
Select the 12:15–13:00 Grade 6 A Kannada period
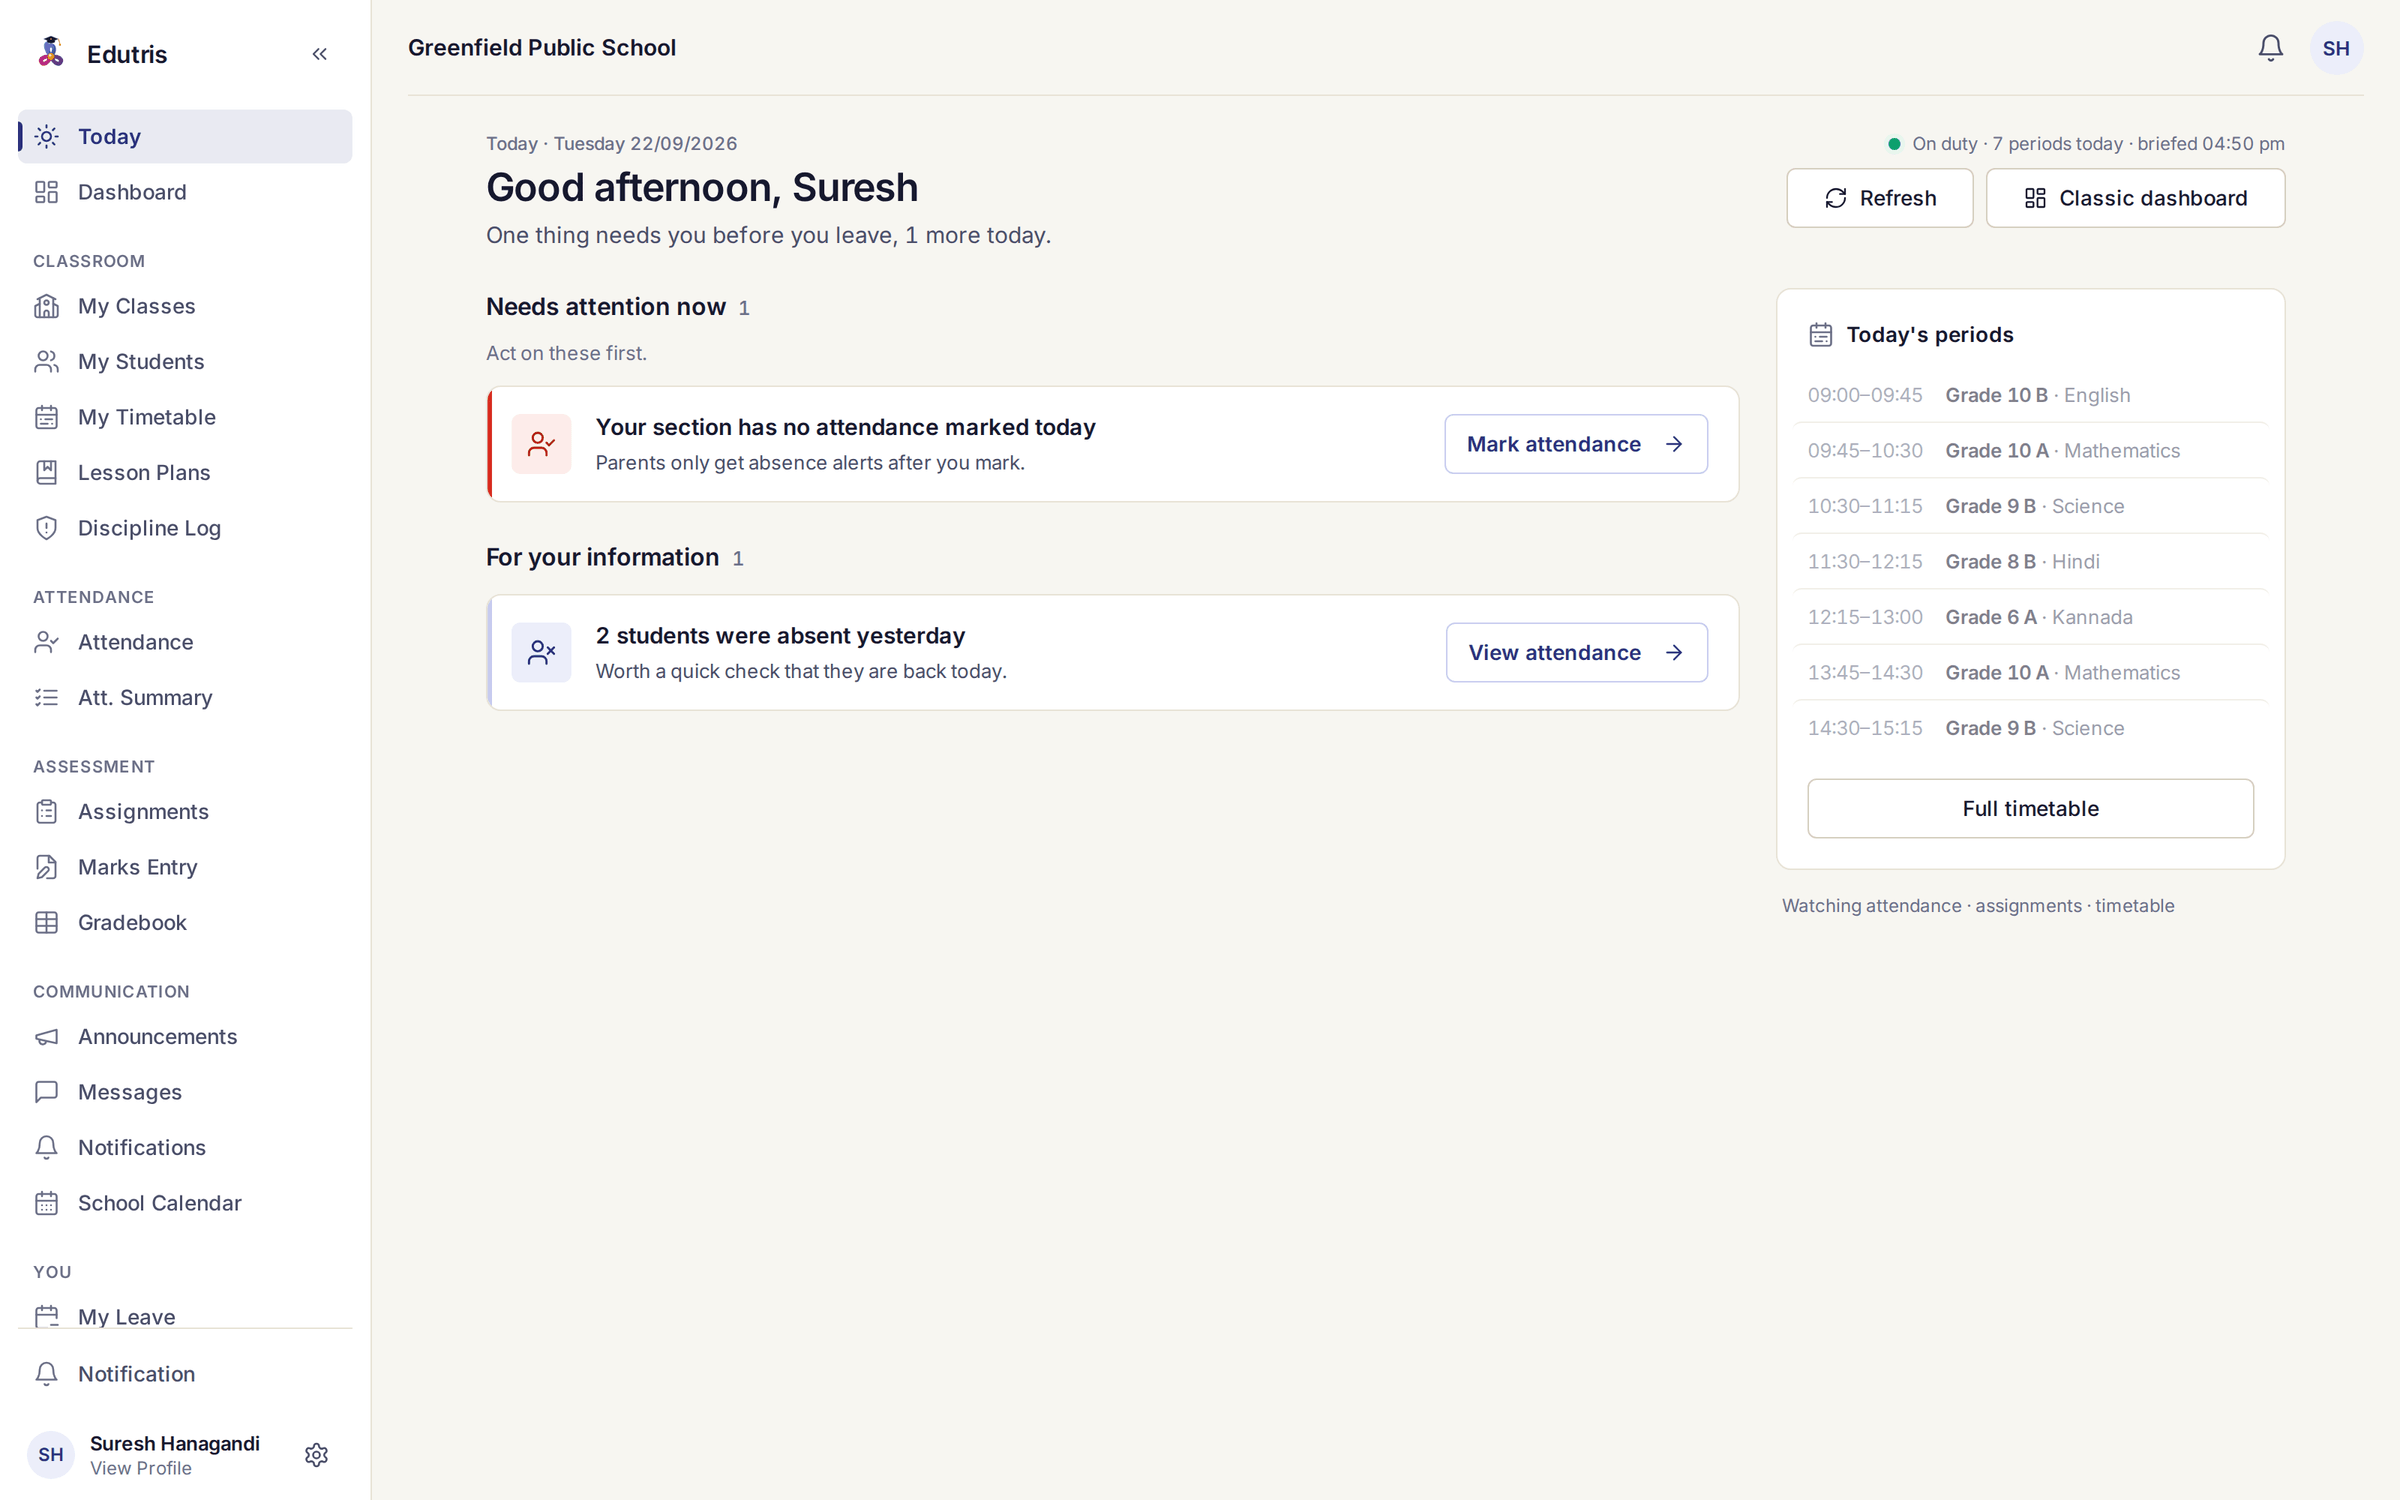(x=2030, y=617)
